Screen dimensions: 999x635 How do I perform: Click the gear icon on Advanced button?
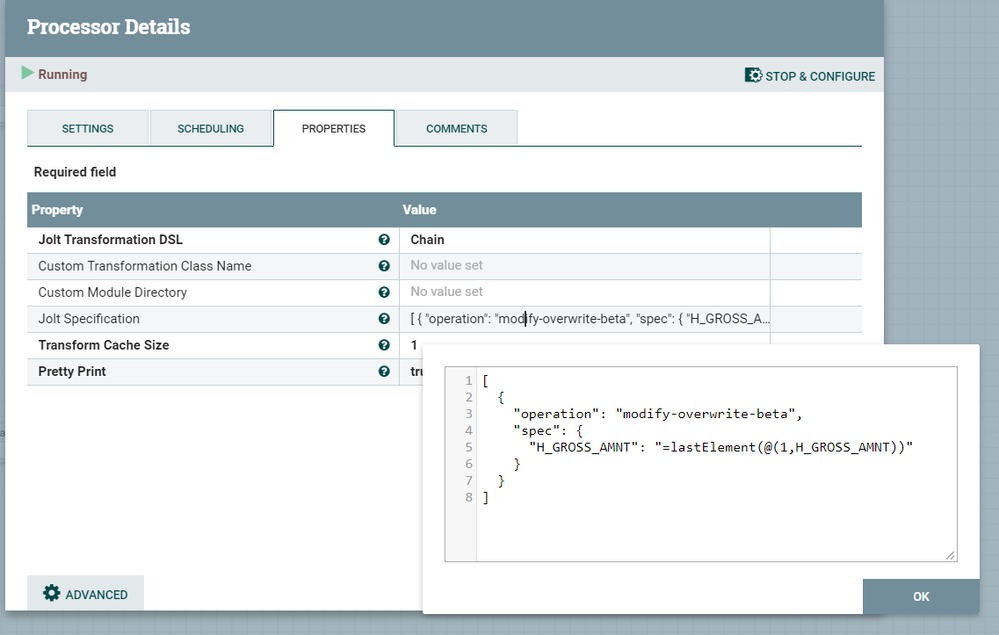pos(52,593)
